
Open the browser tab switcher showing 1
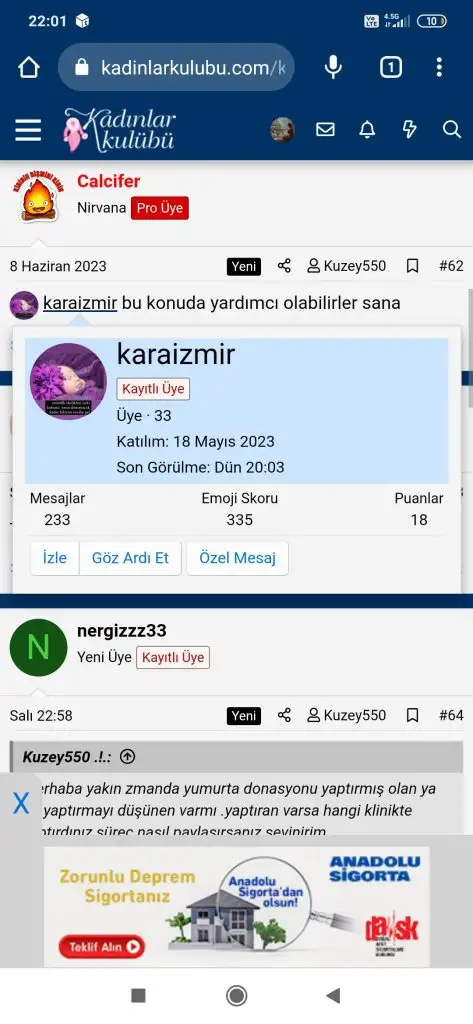(x=391, y=67)
